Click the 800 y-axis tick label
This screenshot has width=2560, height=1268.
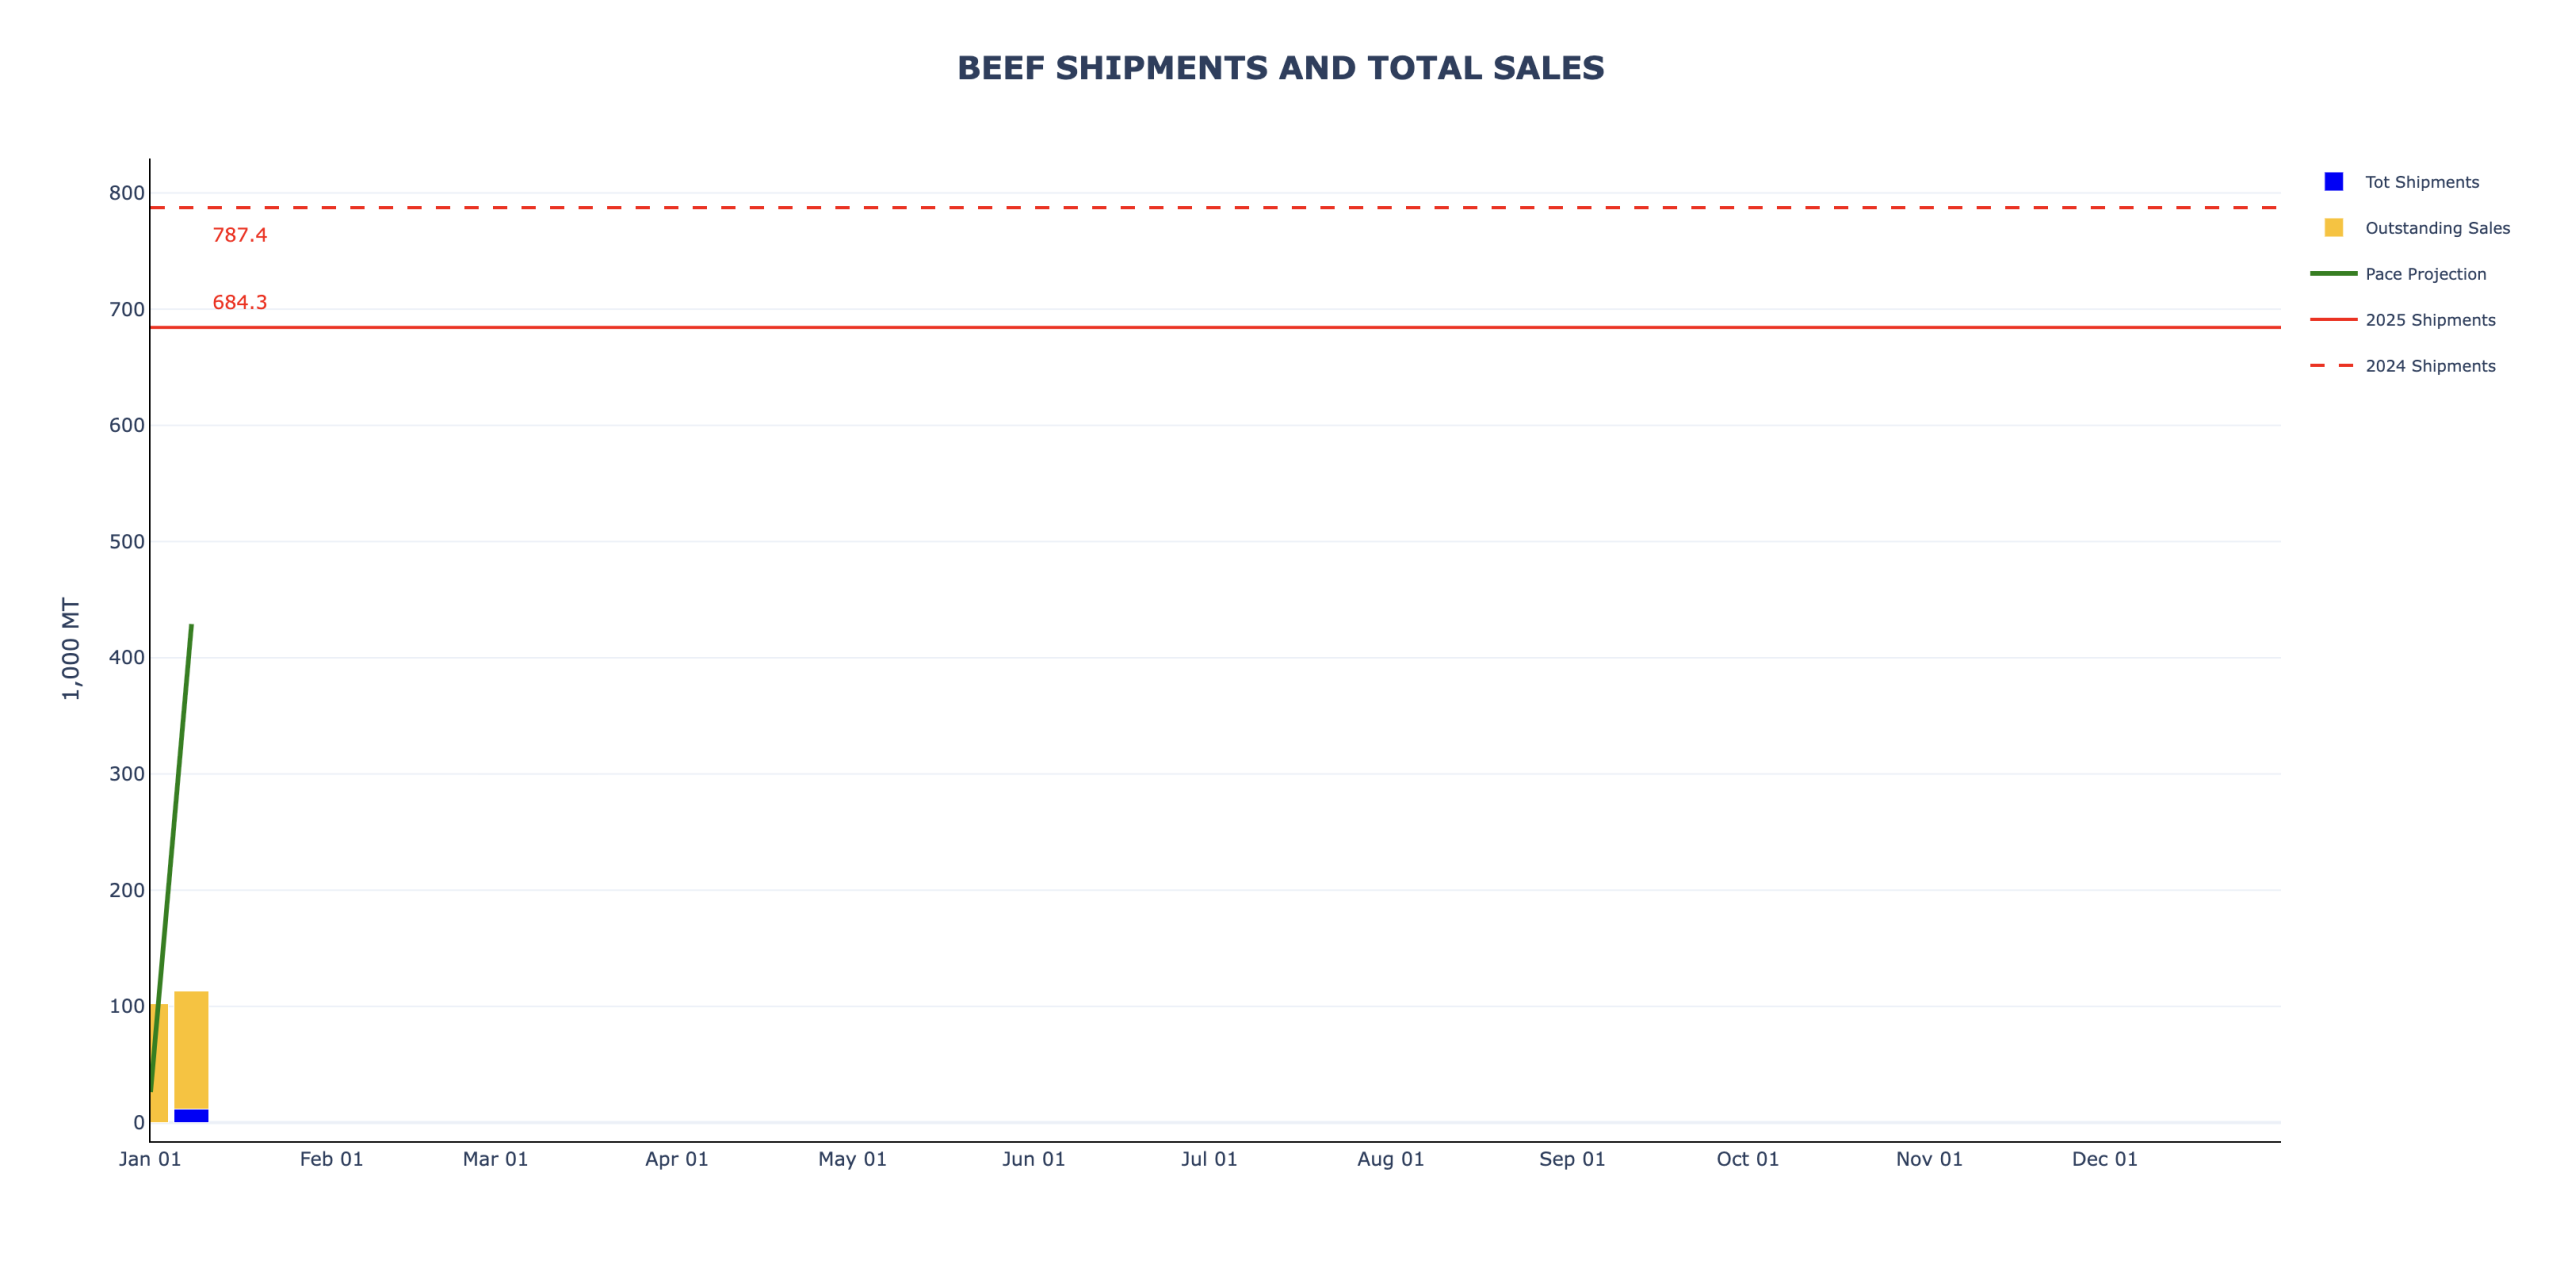[x=127, y=193]
